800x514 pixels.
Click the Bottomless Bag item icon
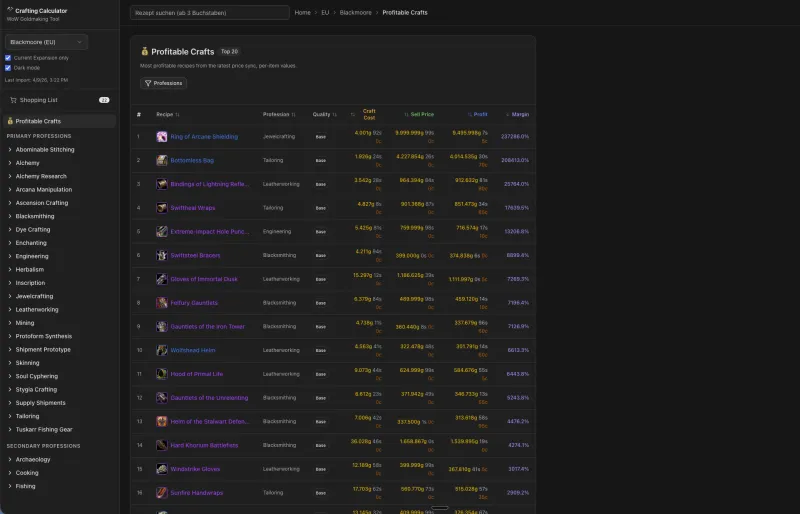162,160
